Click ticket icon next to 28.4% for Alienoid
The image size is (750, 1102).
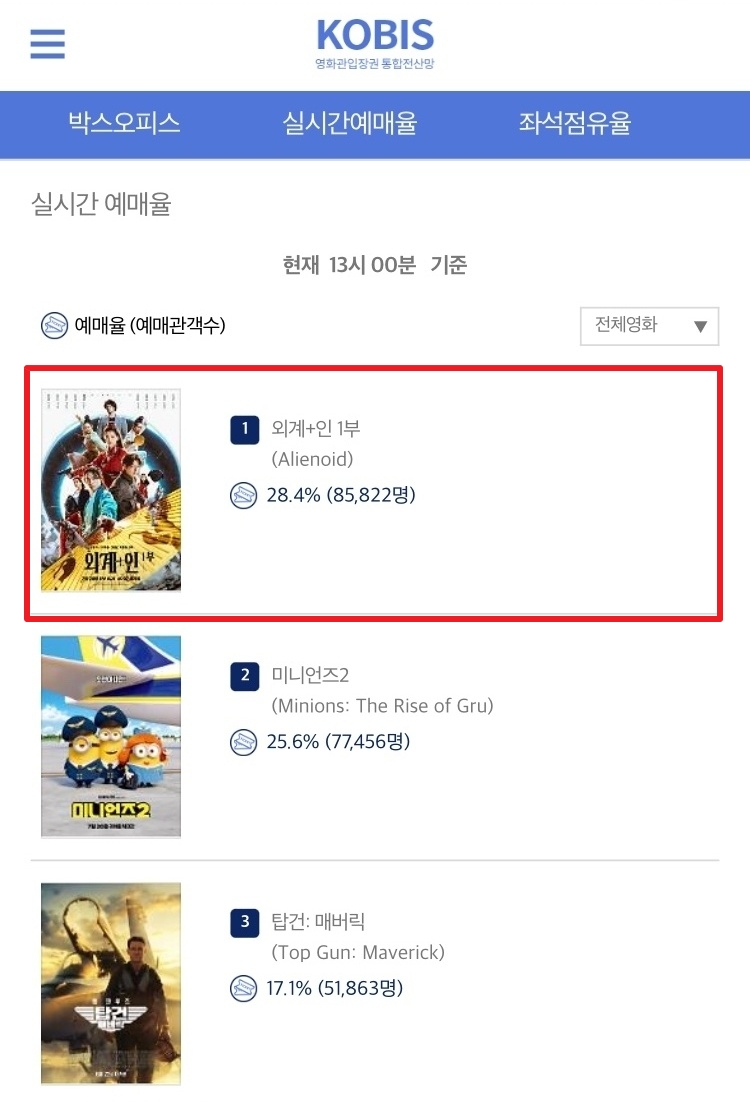pyautogui.click(x=243, y=495)
